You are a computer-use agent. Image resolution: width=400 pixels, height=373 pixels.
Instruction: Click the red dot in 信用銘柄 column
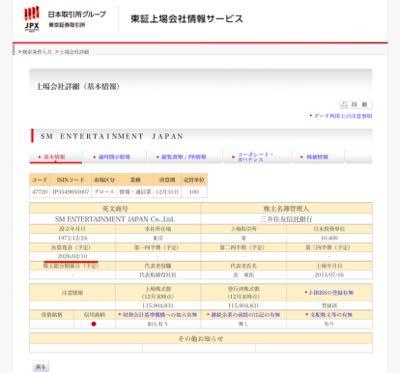[x=94, y=324]
